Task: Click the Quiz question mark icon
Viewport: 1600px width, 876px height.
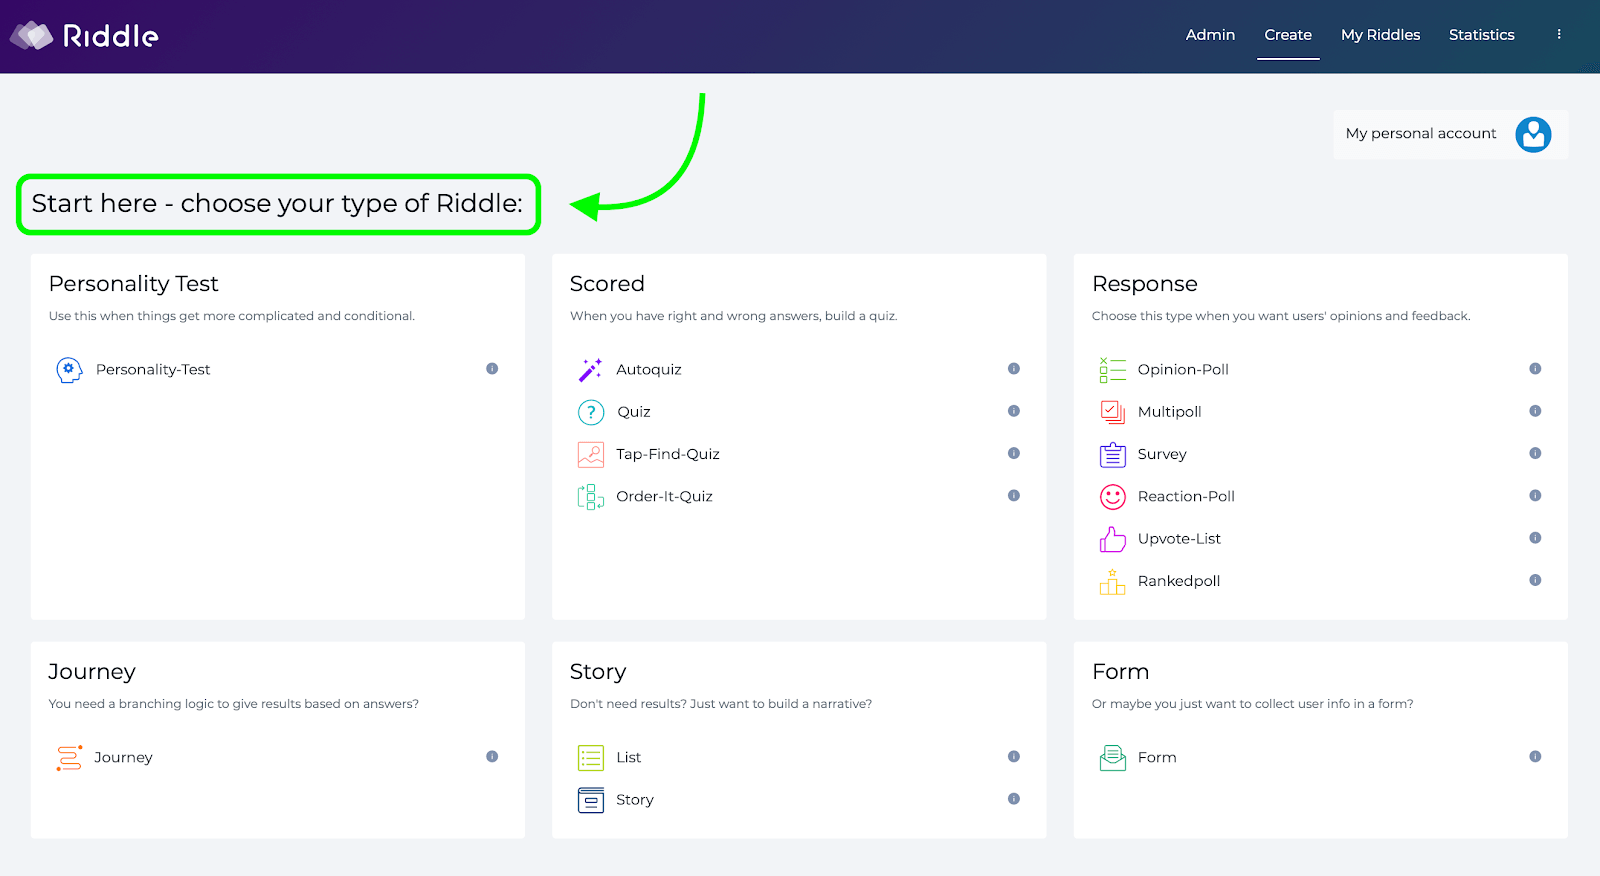Action: click(x=591, y=412)
